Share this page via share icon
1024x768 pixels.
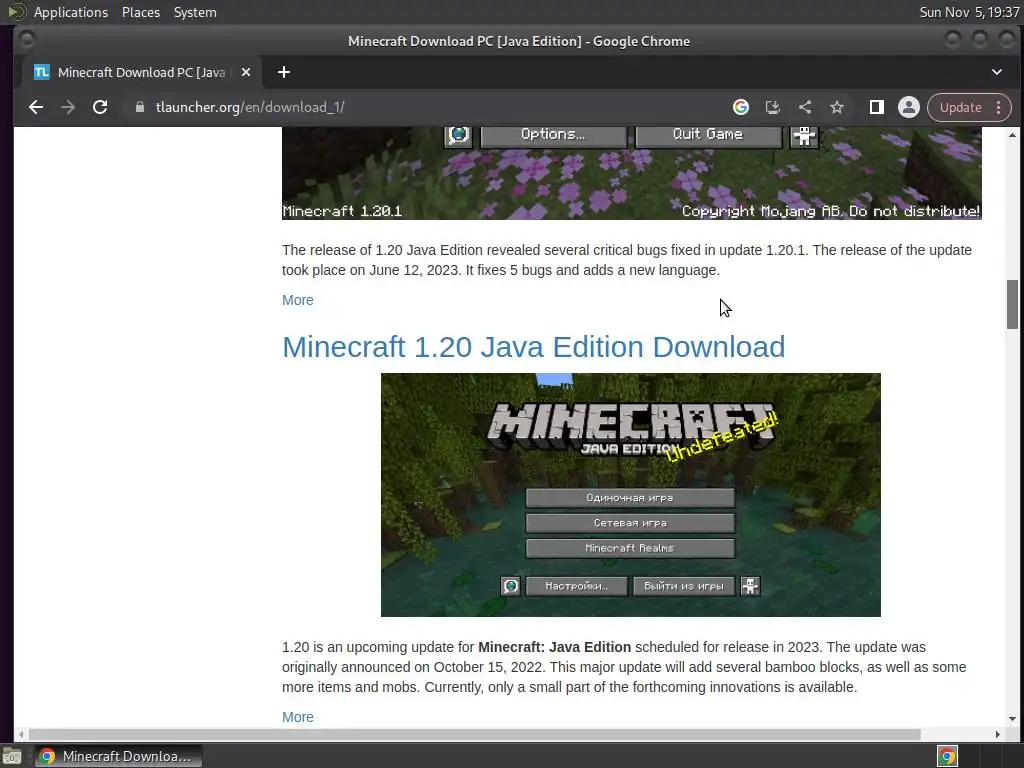[x=805, y=107]
